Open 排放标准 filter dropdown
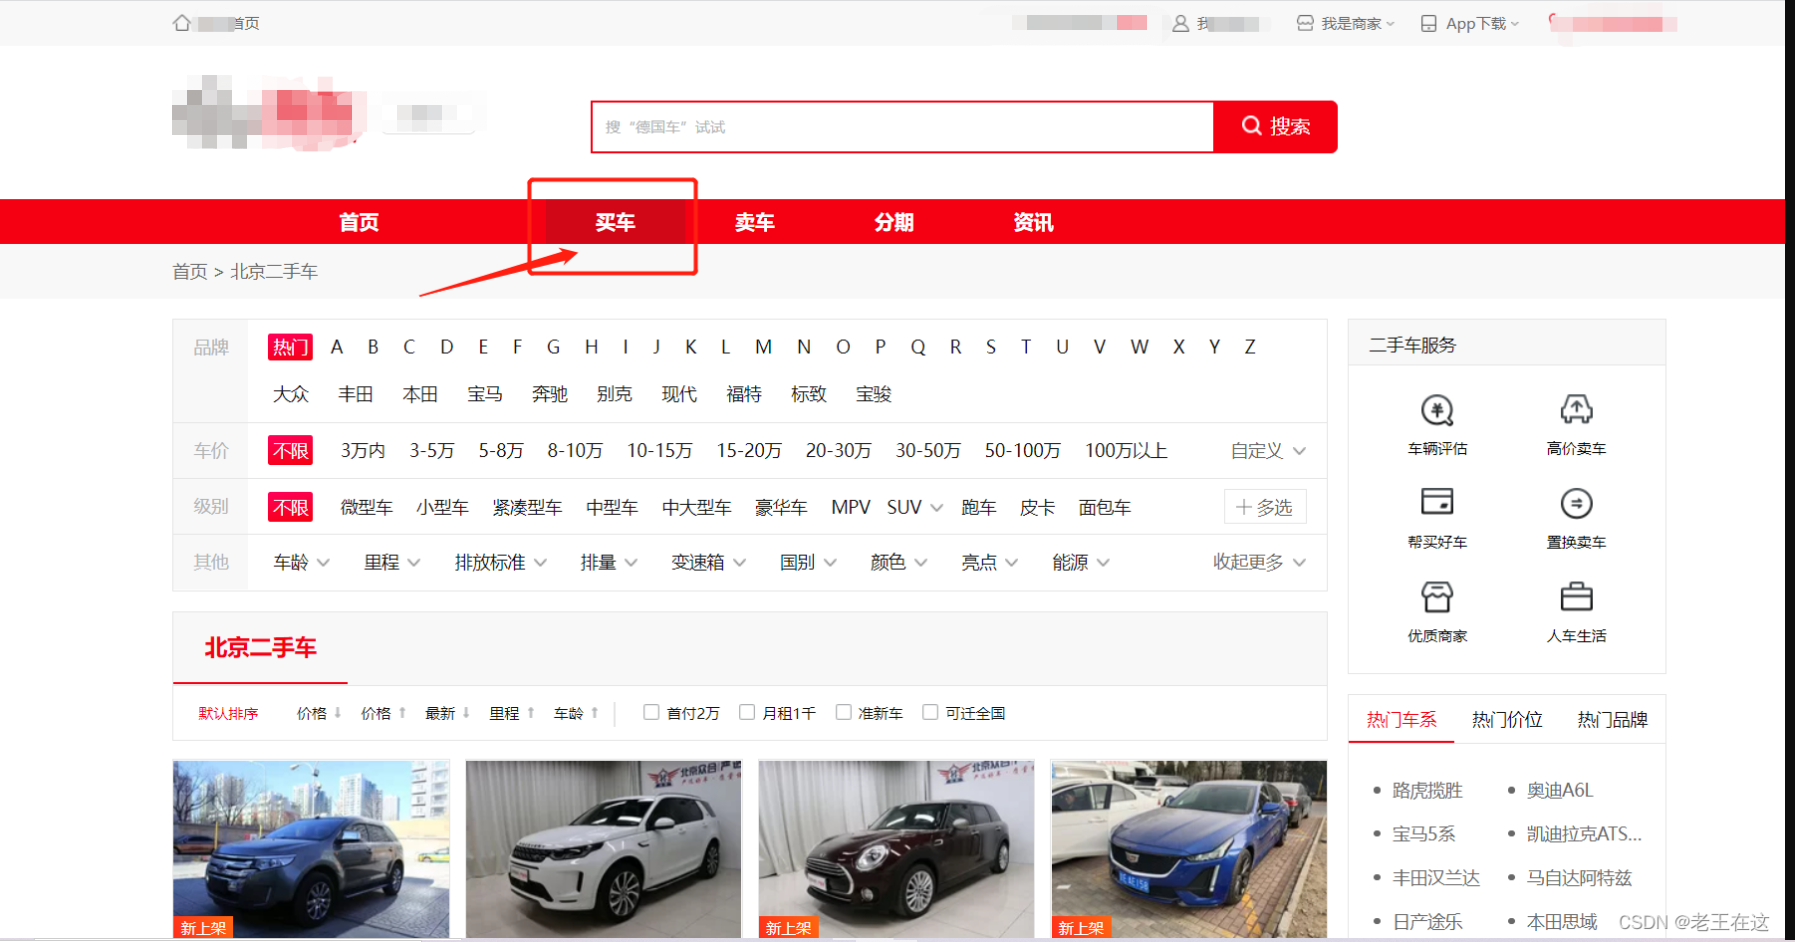 (x=500, y=563)
